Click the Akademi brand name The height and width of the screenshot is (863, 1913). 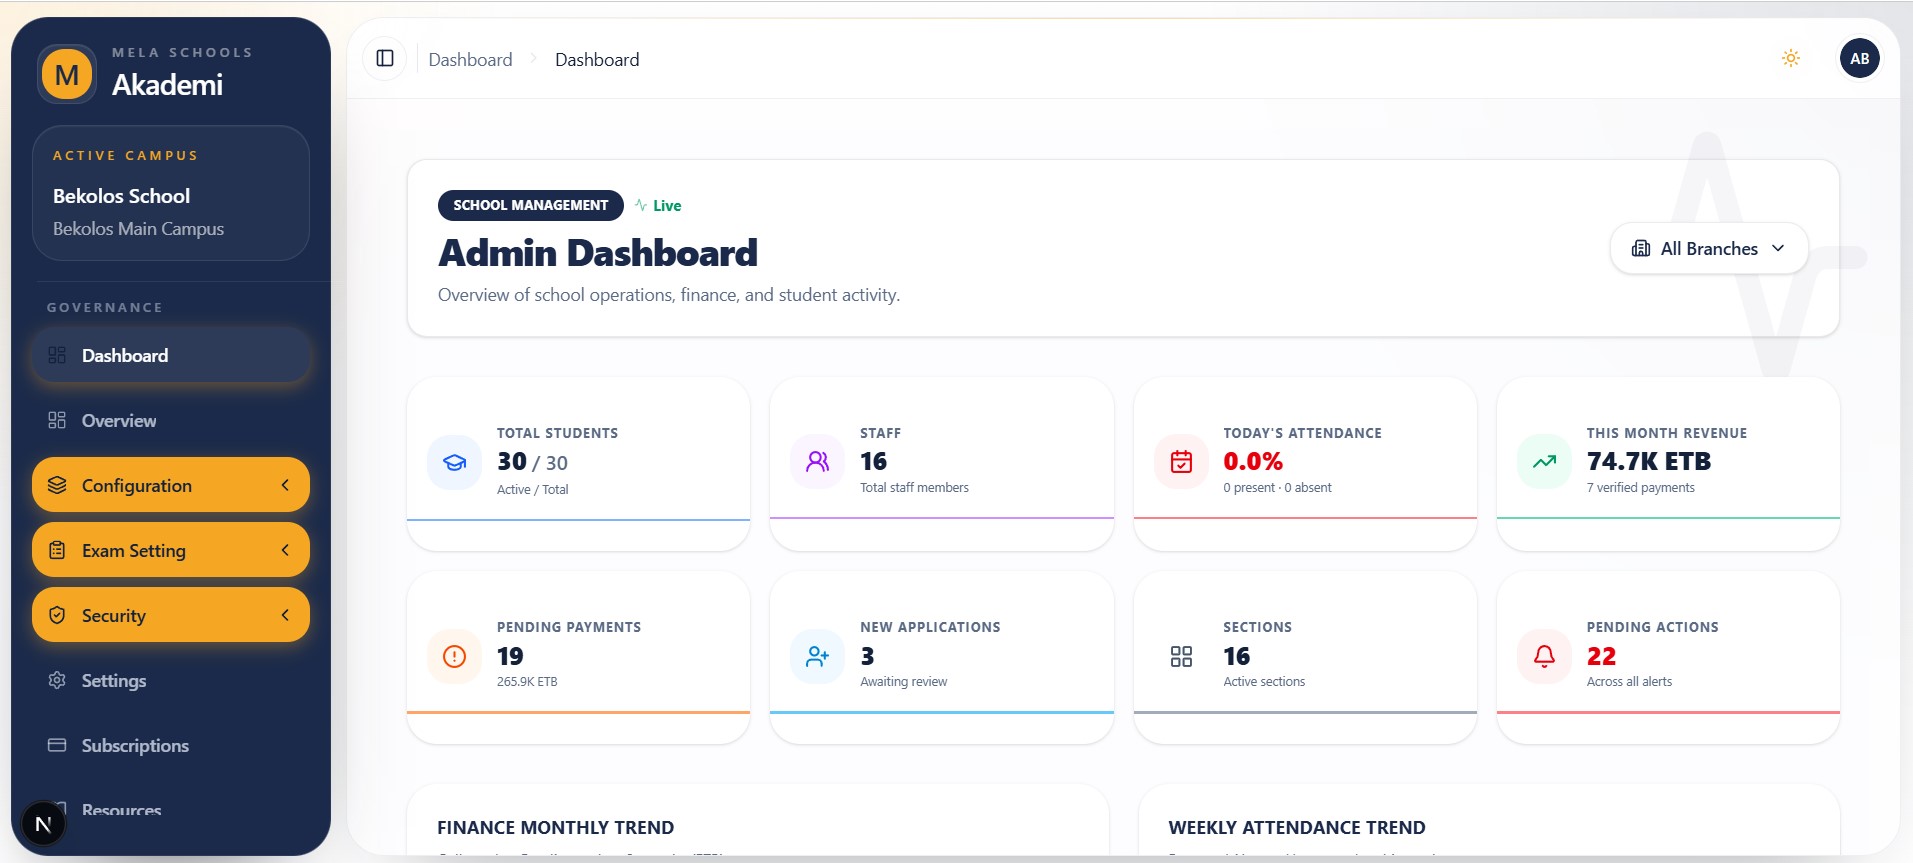pyautogui.click(x=167, y=85)
